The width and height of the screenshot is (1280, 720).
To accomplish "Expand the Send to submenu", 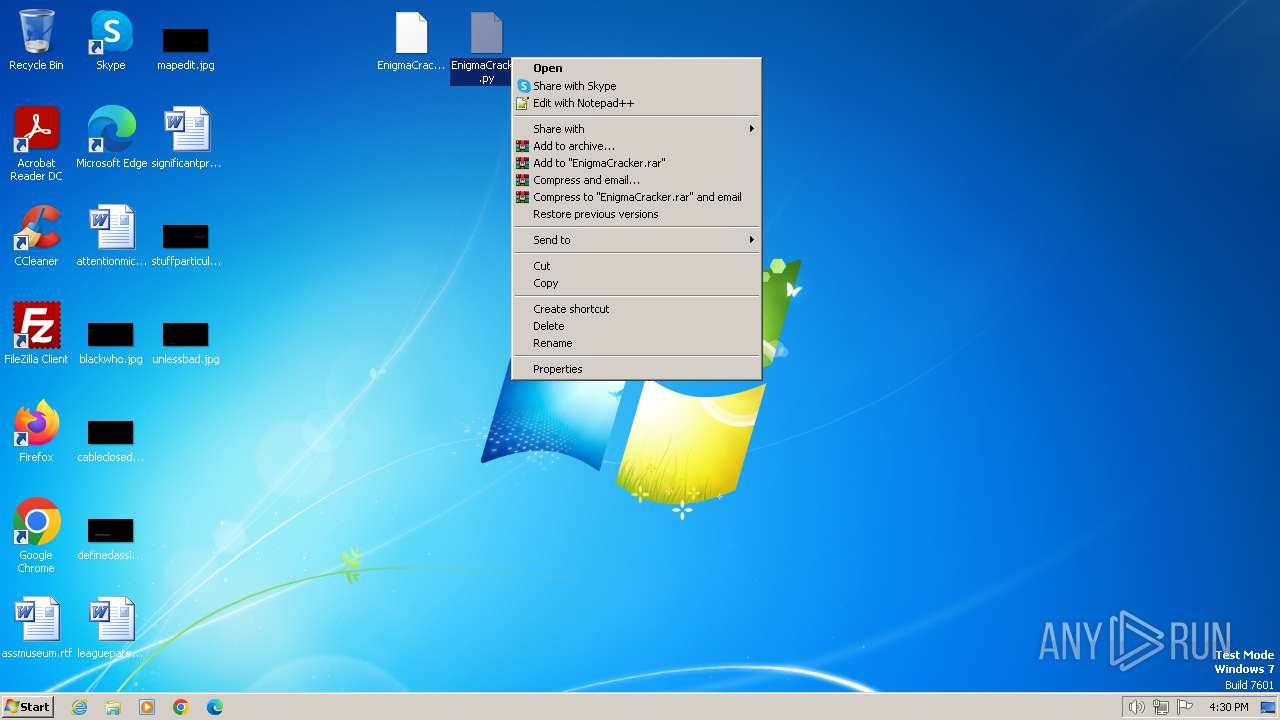I will (637, 240).
